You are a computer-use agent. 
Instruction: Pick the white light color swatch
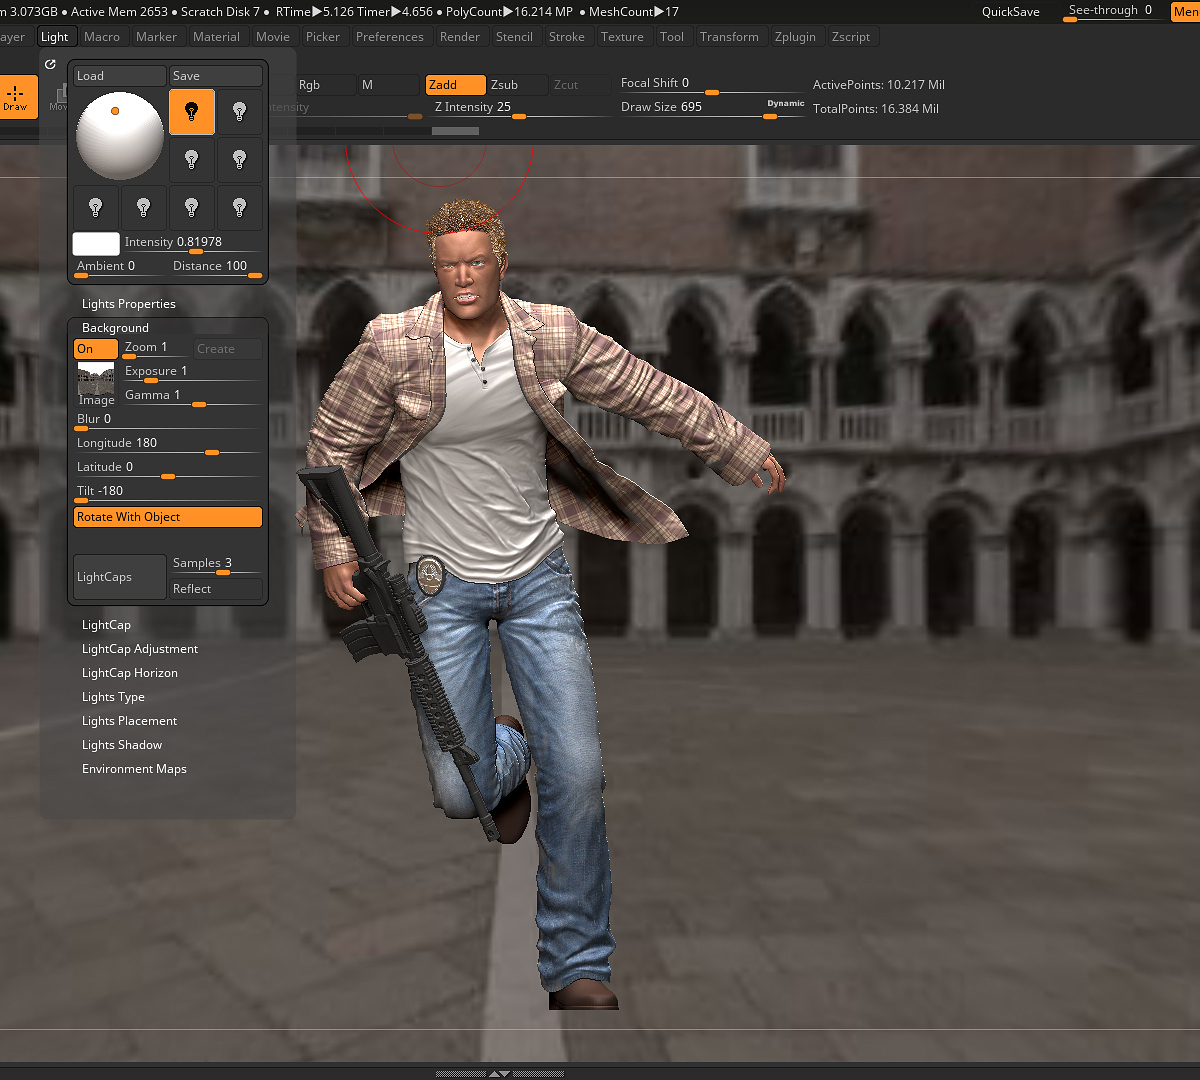96,244
